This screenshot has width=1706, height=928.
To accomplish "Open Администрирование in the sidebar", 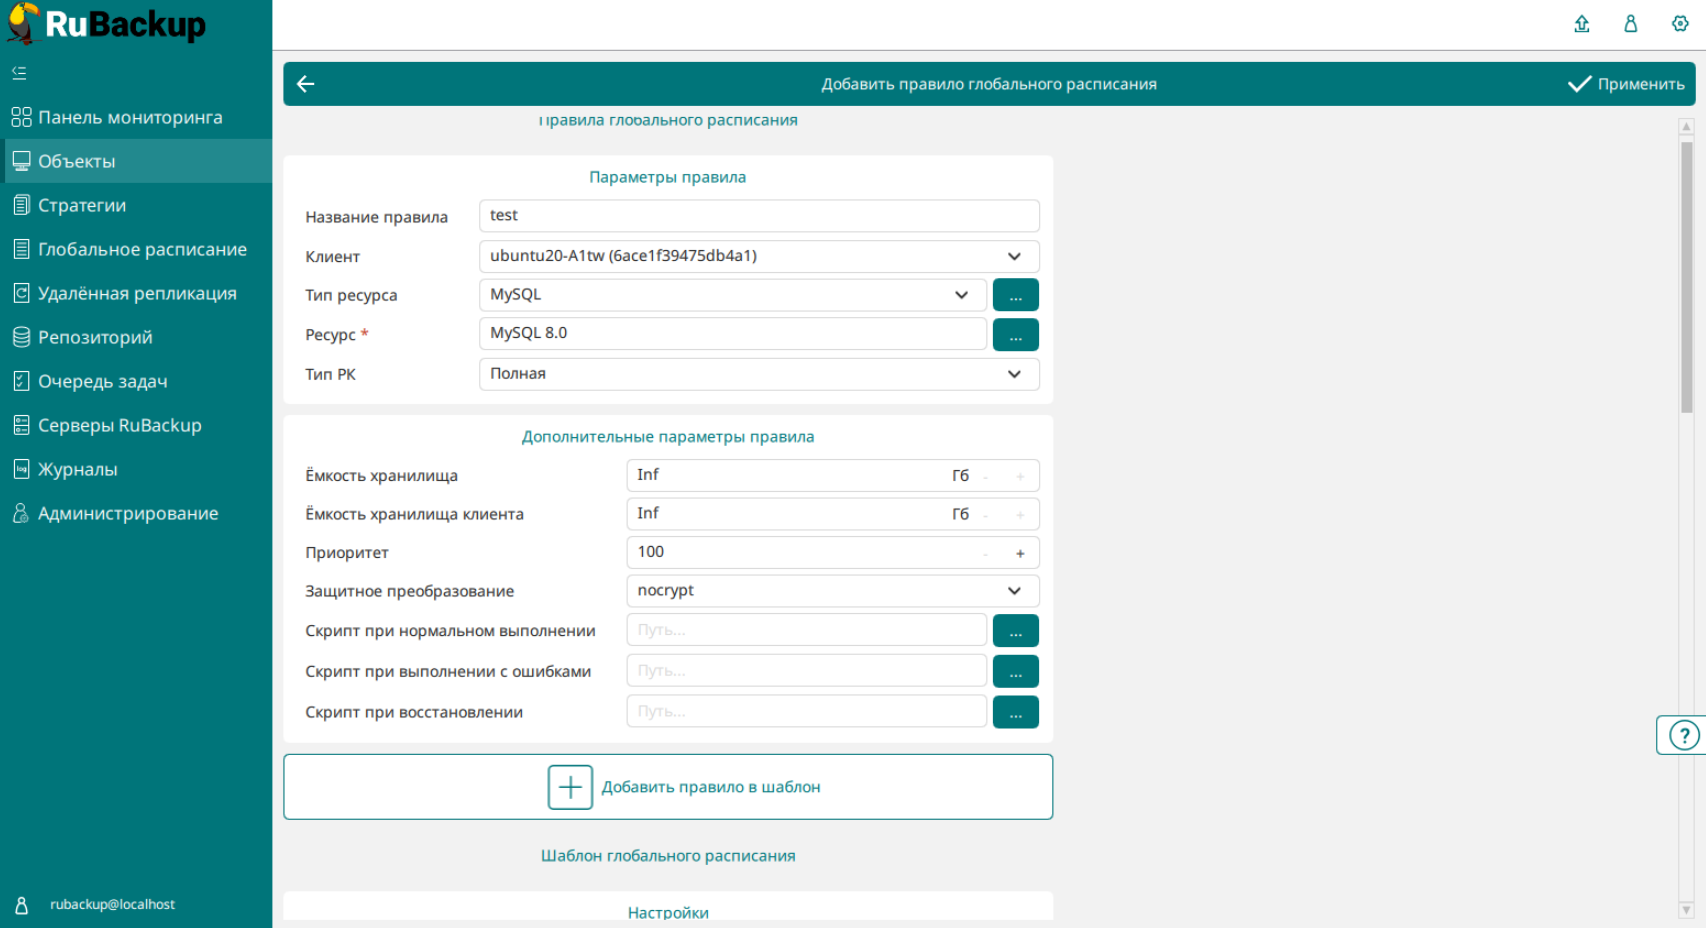I will 127,513.
